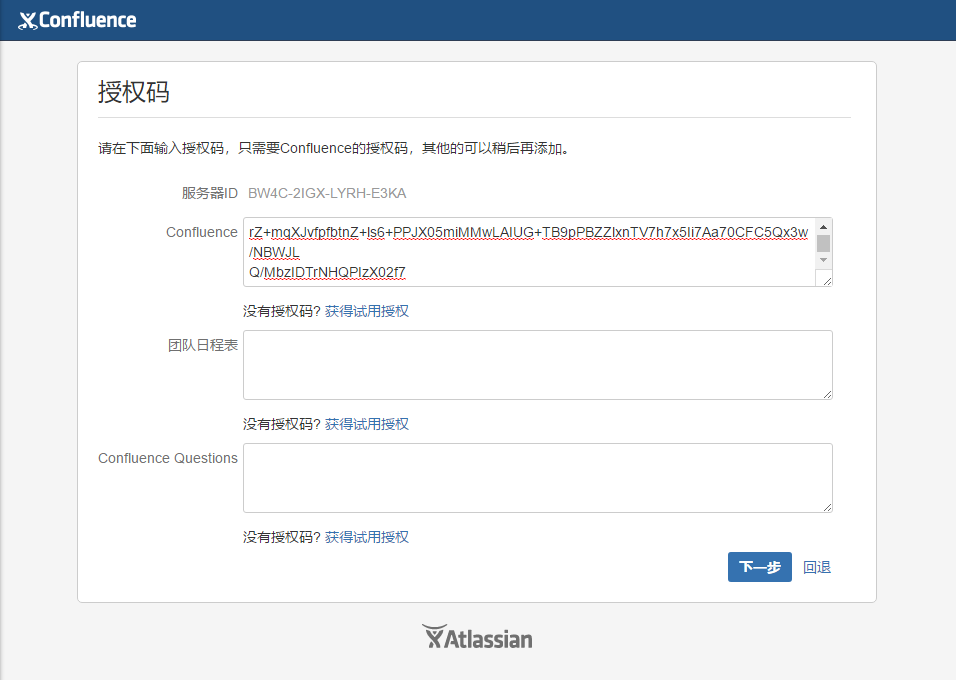Open 获得试用授权 link below Confluence Questions field
This screenshot has width=956, height=680.
click(x=366, y=537)
